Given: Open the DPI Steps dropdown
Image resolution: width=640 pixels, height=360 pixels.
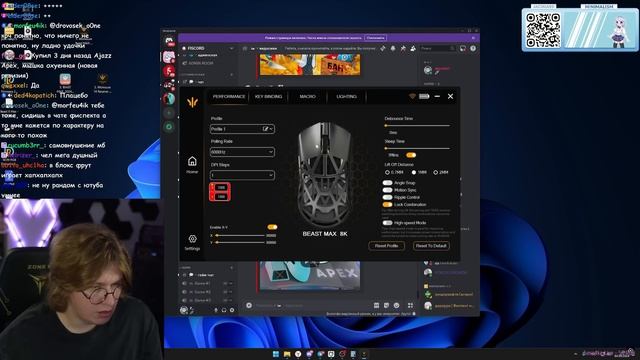Looking at the screenshot, I should 242,175.
